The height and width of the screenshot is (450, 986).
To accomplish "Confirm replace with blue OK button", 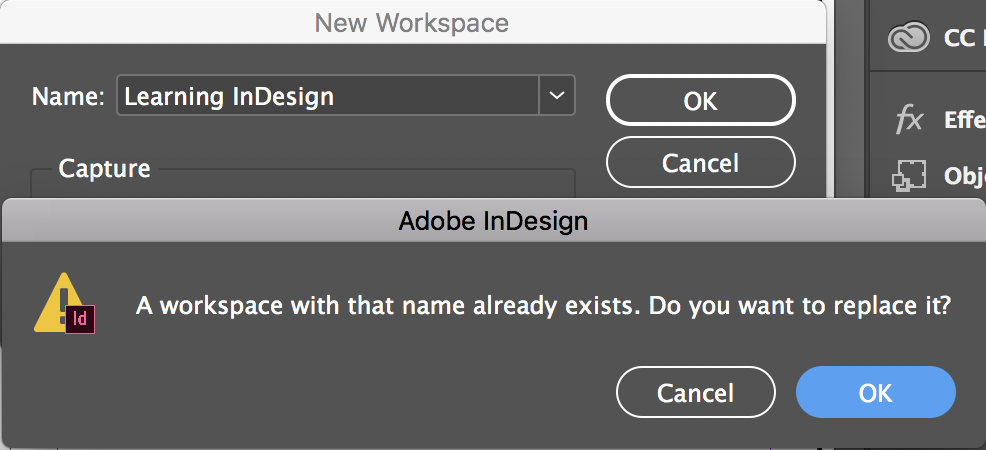I will coord(875,392).
